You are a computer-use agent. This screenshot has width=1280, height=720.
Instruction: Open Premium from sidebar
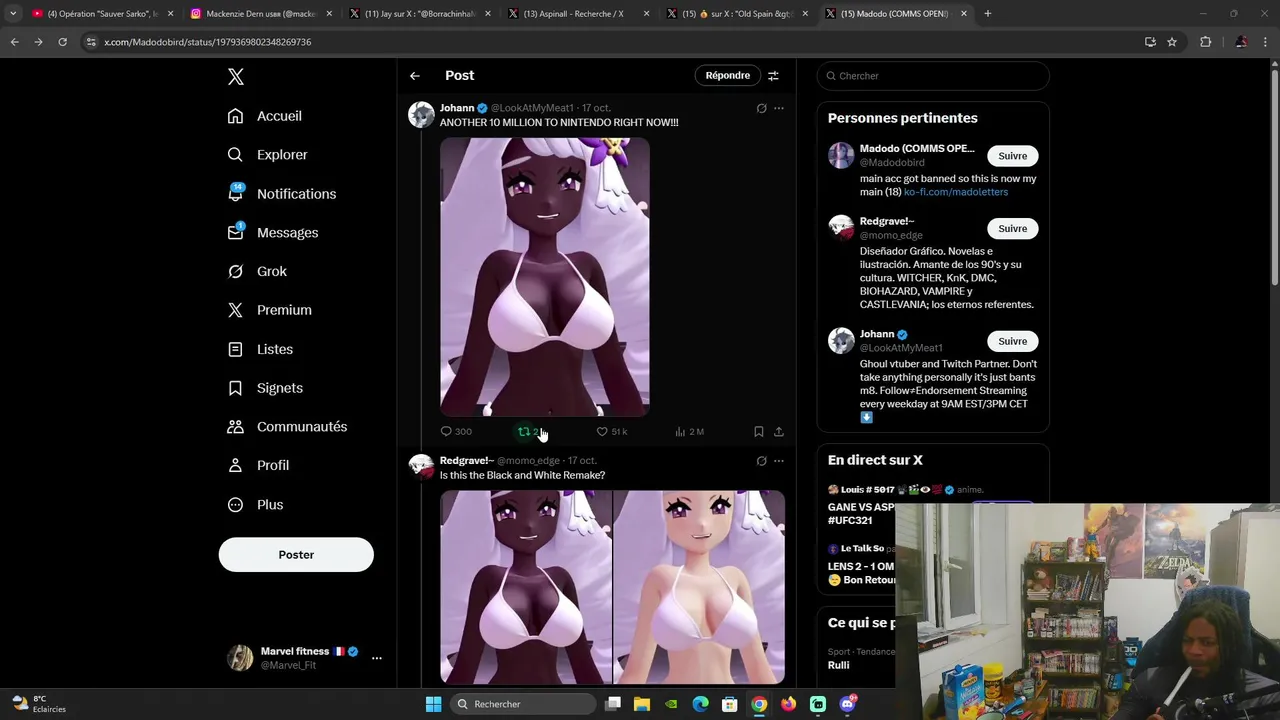click(269, 310)
